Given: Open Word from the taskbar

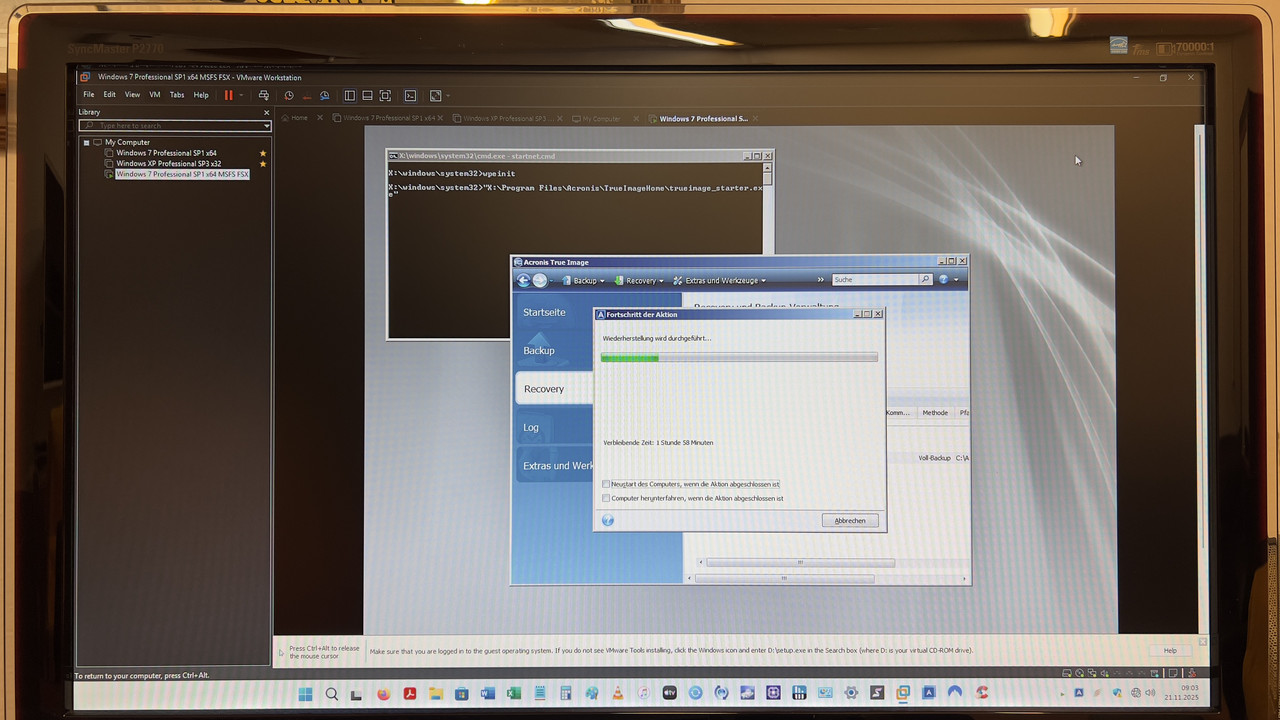Looking at the screenshot, I should coord(488,692).
